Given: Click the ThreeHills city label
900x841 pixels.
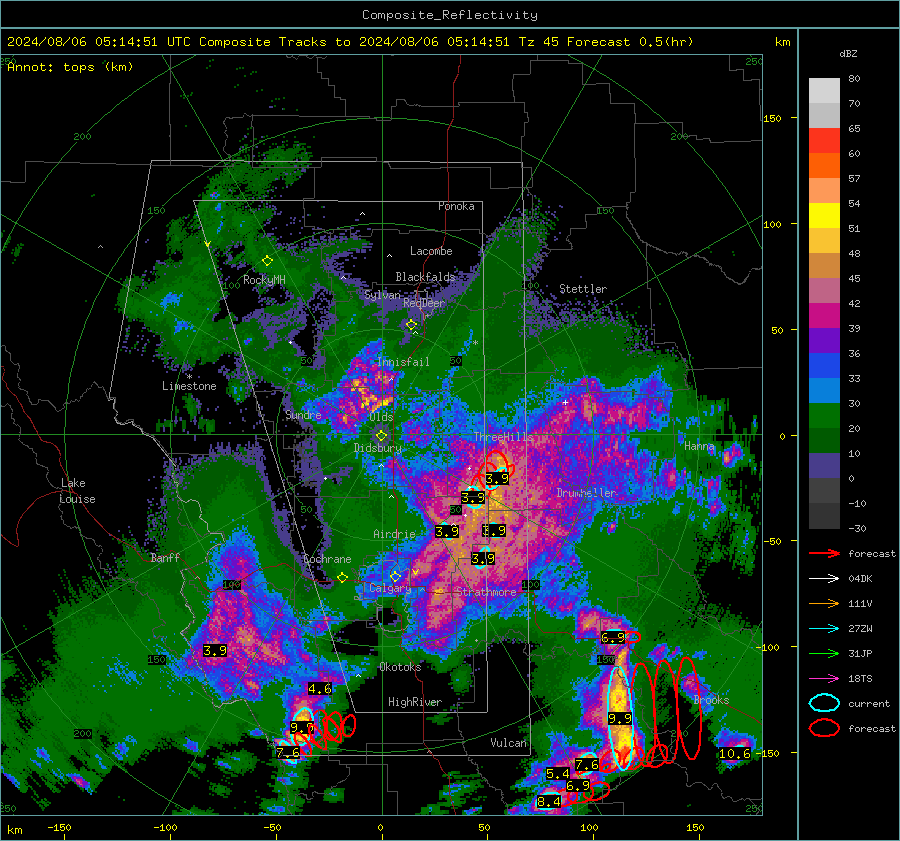Looking at the screenshot, I should [x=503, y=437].
